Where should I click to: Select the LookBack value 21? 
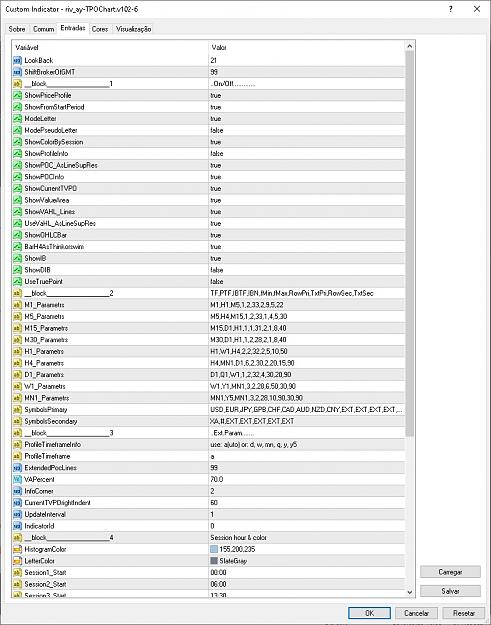click(x=214, y=61)
